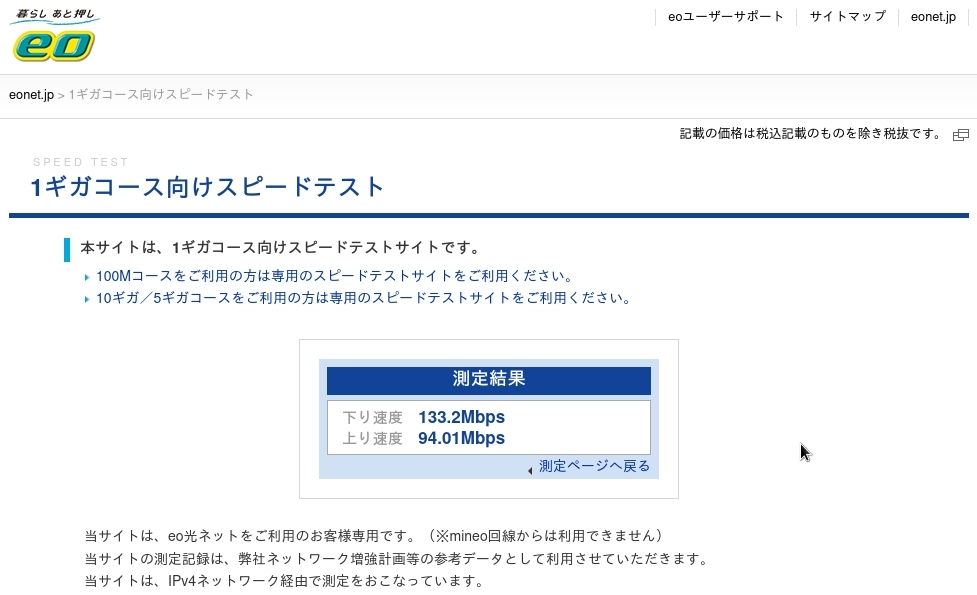Click the 上り速度 label

coord(372,438)
